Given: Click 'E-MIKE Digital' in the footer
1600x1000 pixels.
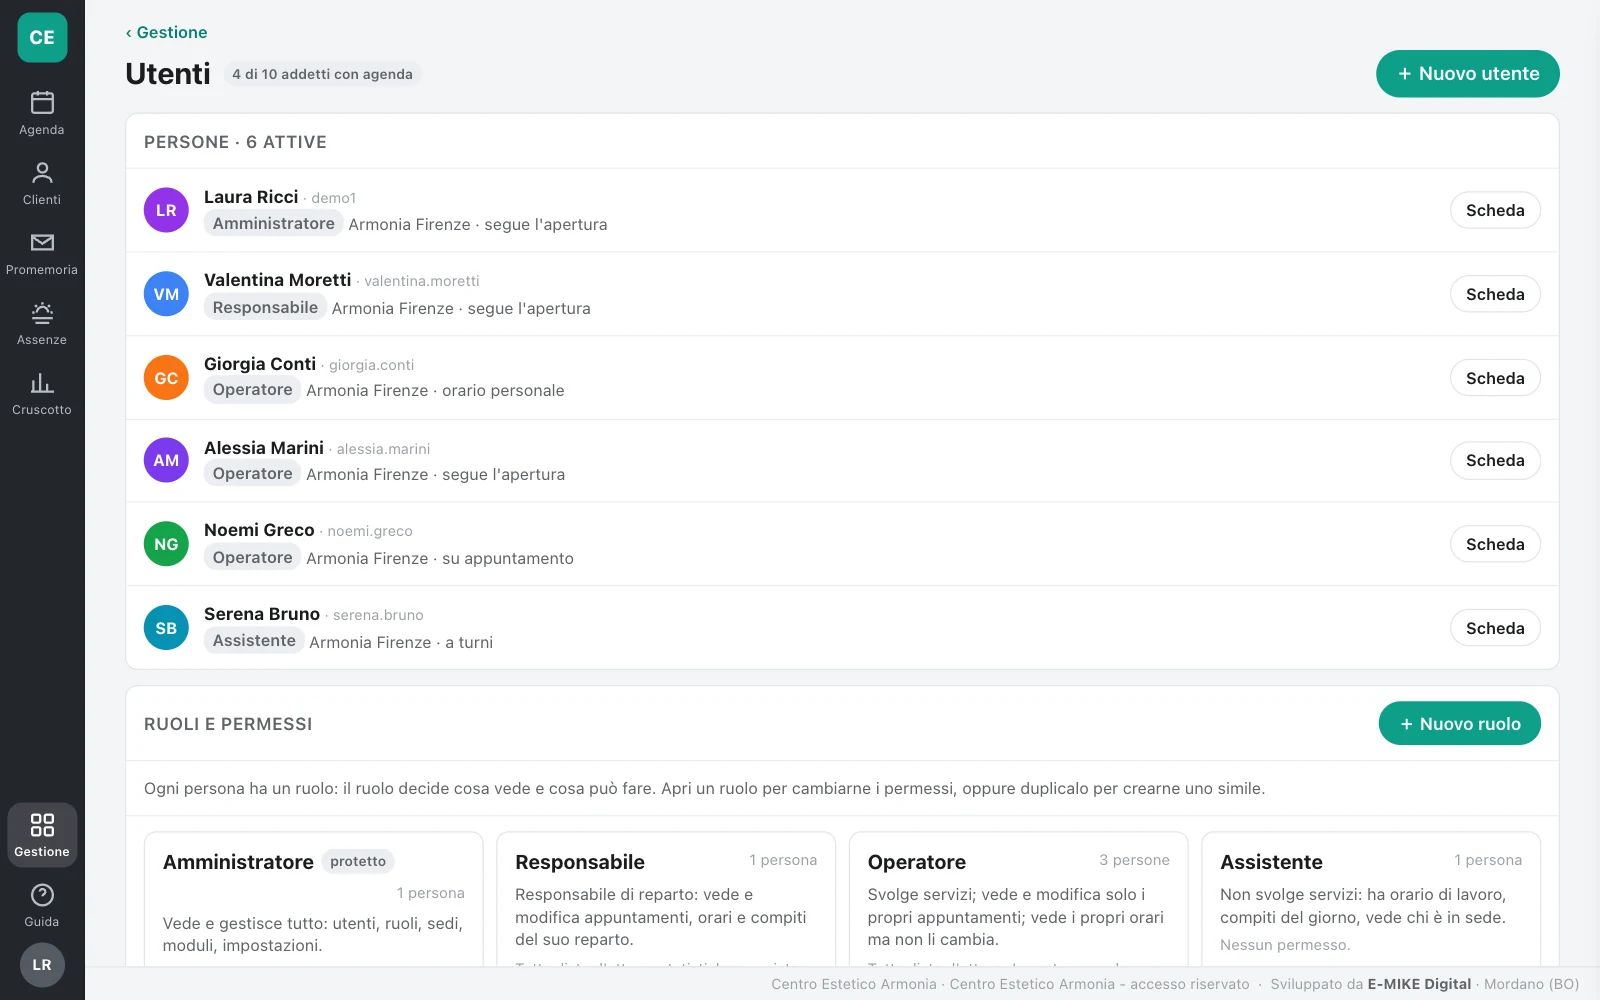Looking at the screenshot, I should click(1419, 984).
